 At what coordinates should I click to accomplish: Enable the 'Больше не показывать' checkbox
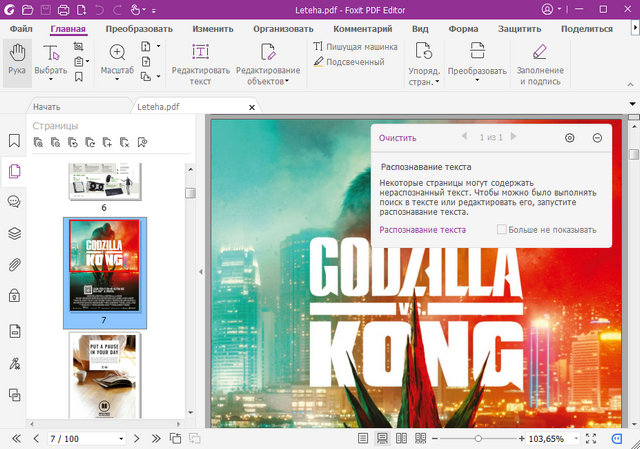(503, 230)
